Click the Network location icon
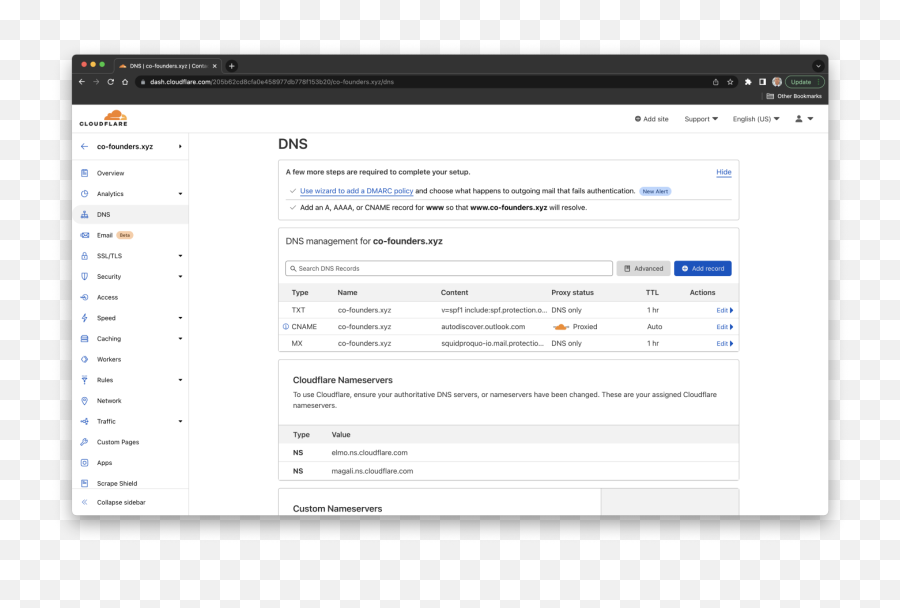This screenshot has height=608, width=900. point(84,400)
